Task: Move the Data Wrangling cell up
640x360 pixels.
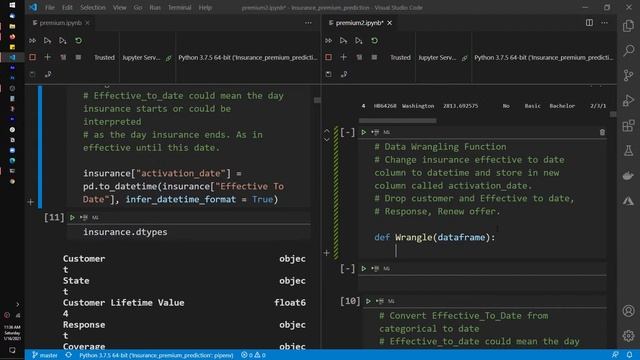Action: [327, 131]
